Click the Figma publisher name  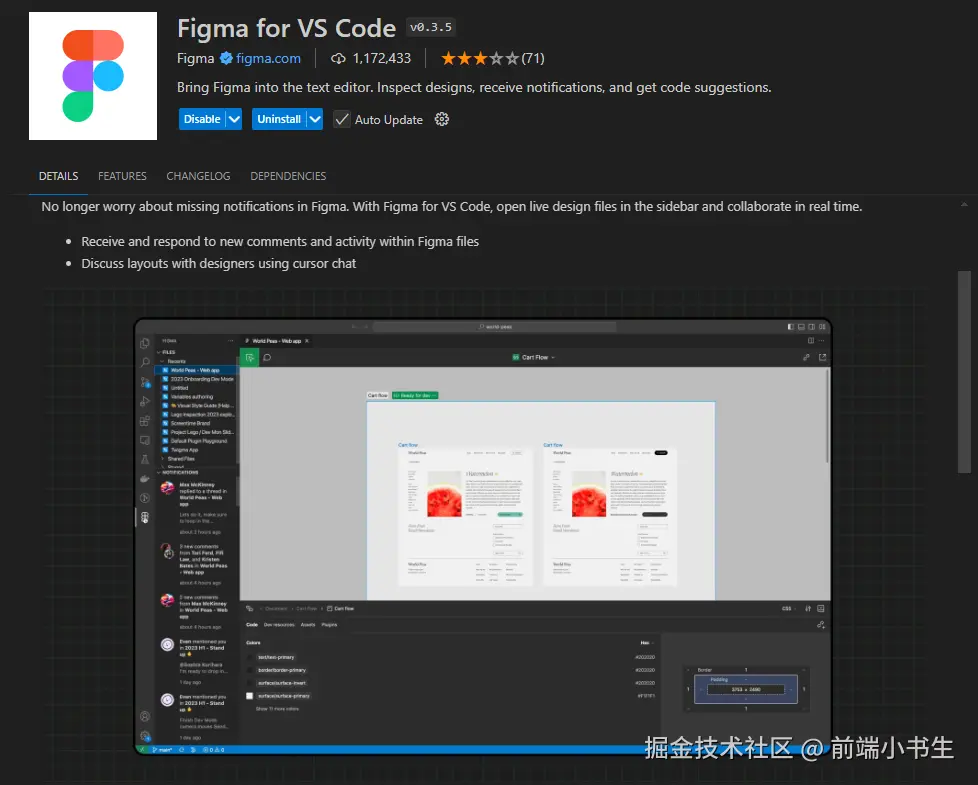point(195,59)
